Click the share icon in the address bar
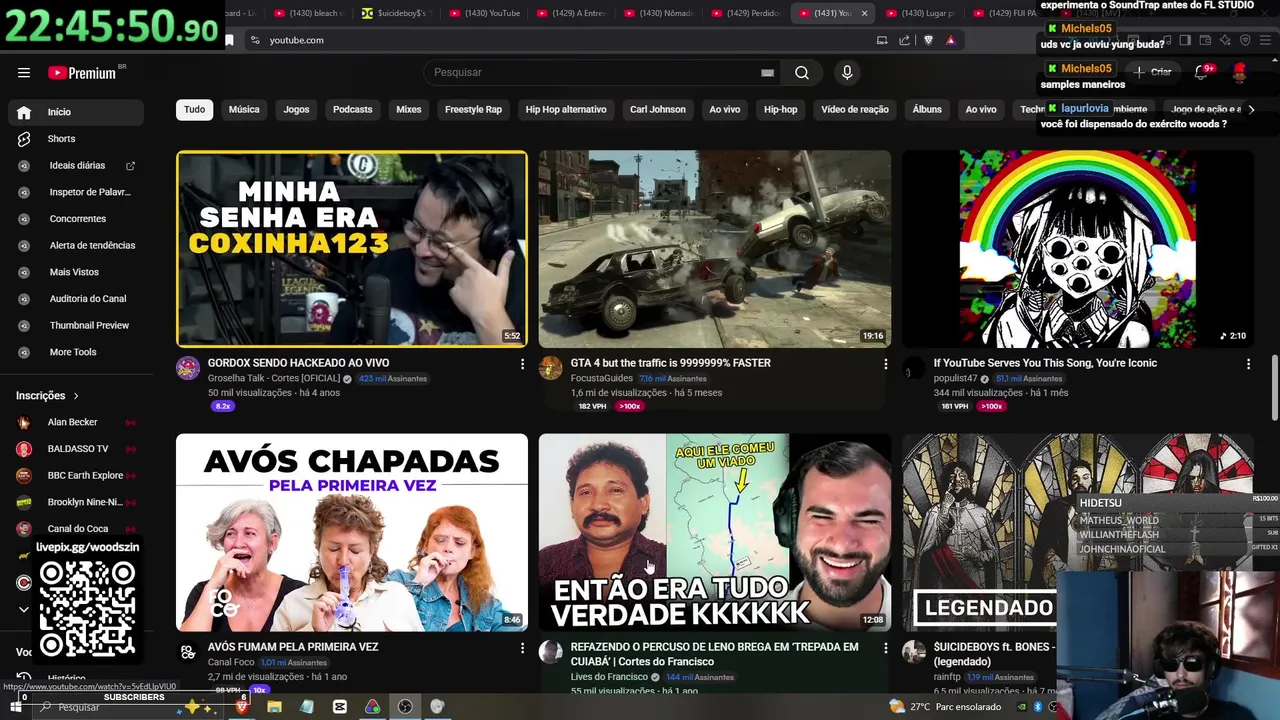The image size is (1280, 720). (x=904, y=40)
